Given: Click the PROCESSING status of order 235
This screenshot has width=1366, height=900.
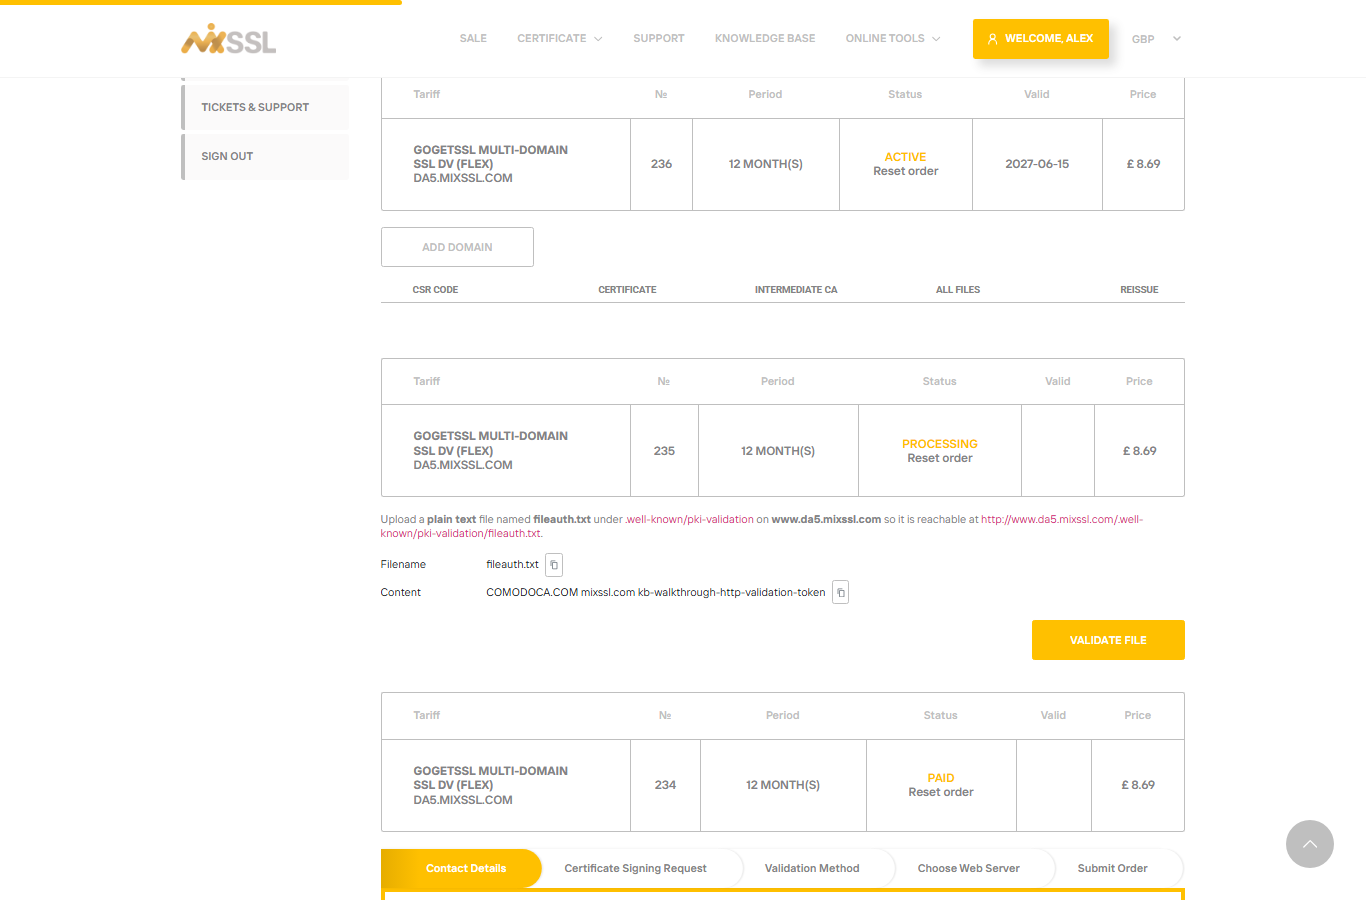Looking at the screenshot, I should click(x=939, y=444).
